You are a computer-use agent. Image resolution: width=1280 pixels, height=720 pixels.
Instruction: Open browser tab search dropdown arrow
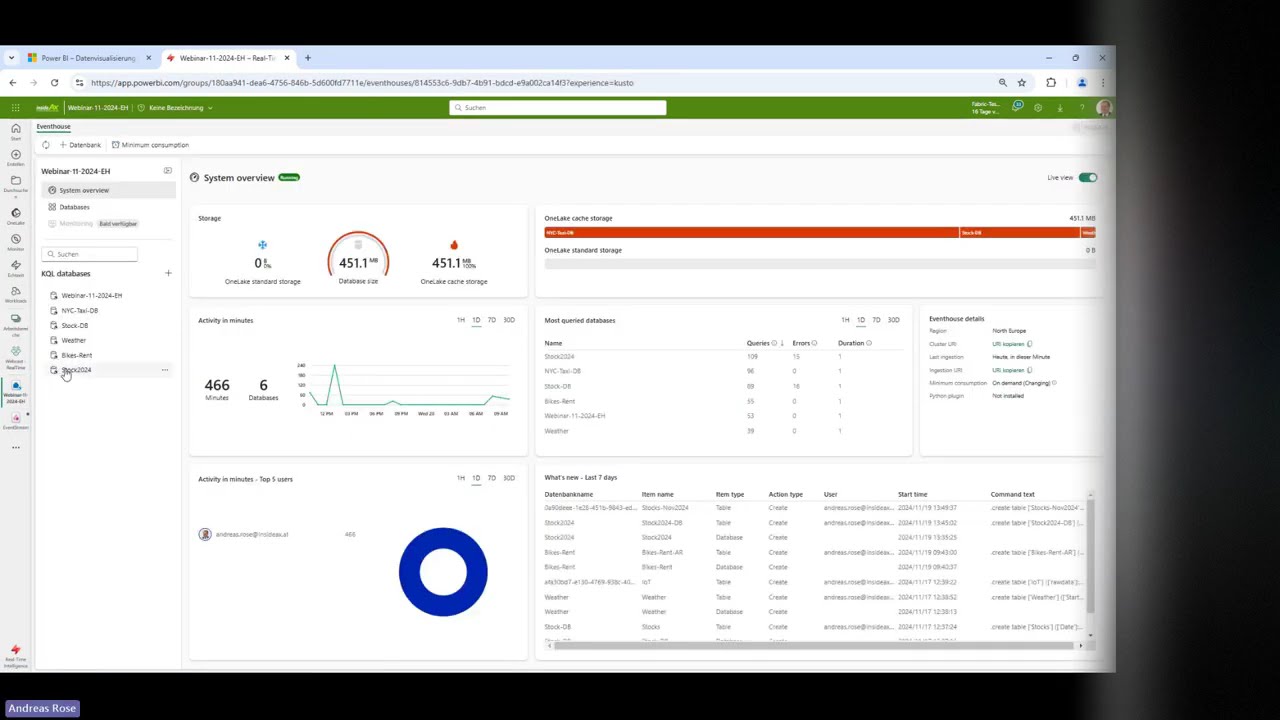11,58
